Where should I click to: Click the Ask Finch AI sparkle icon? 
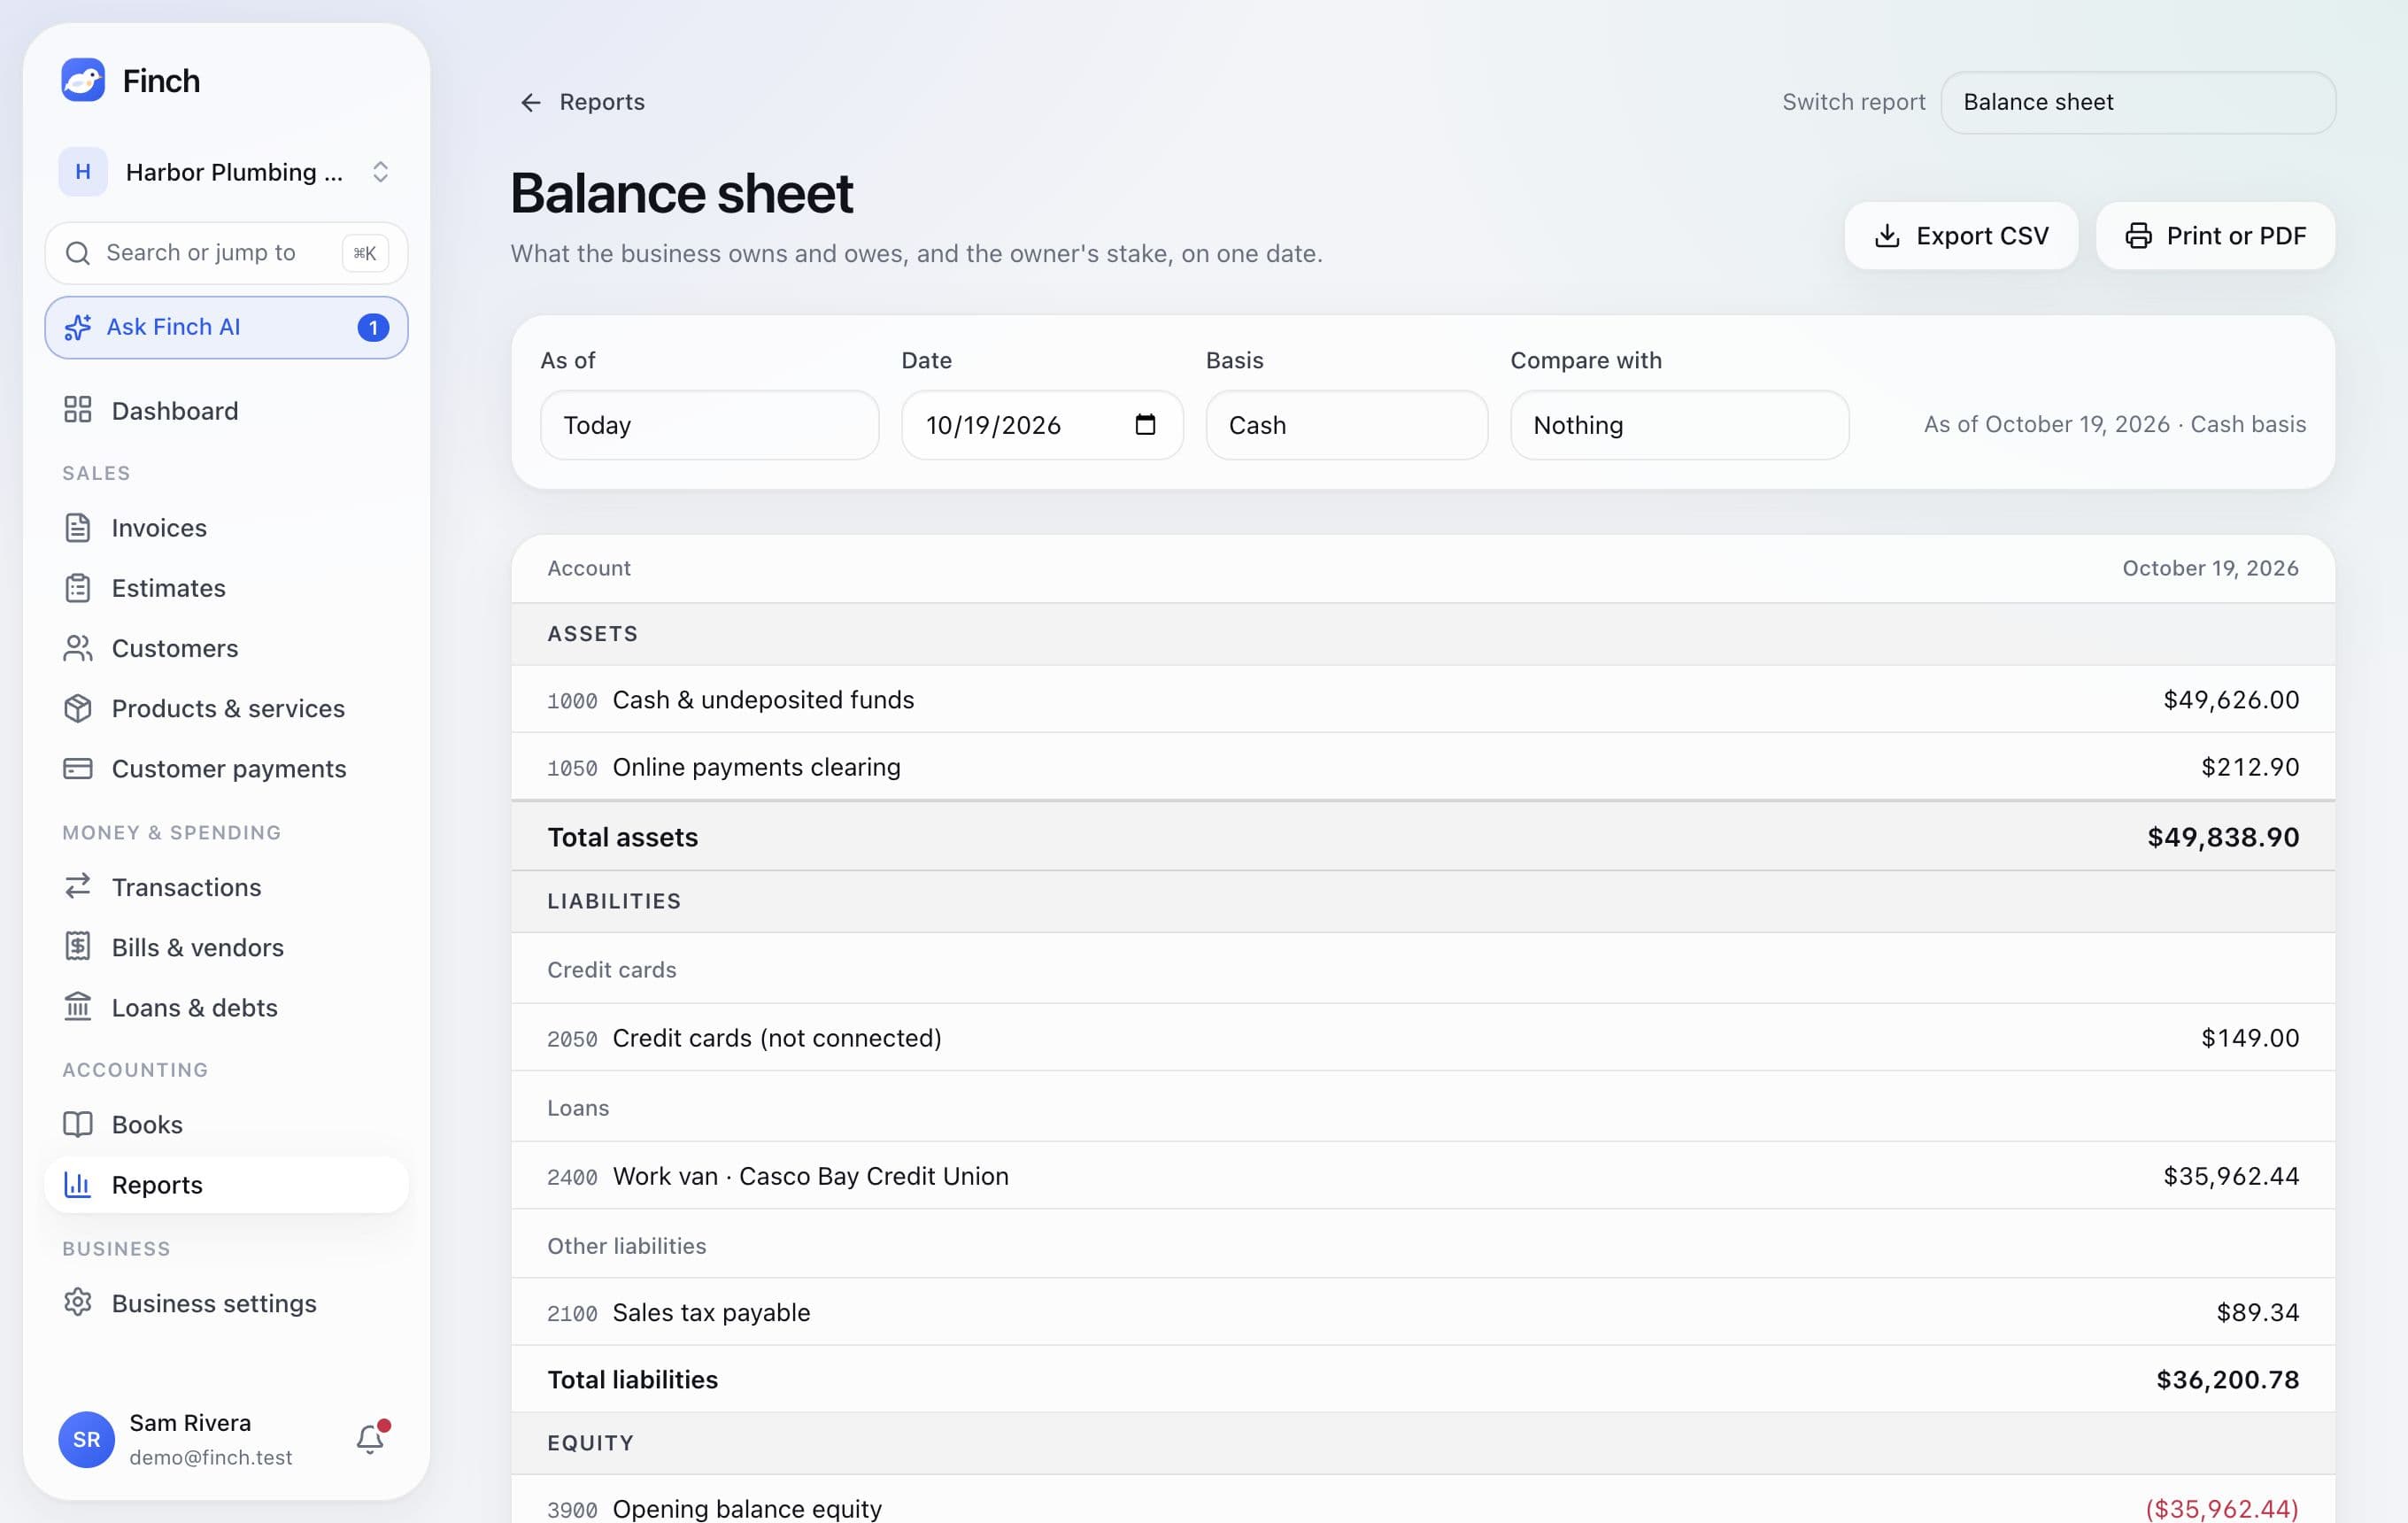[x=78, y=327]
